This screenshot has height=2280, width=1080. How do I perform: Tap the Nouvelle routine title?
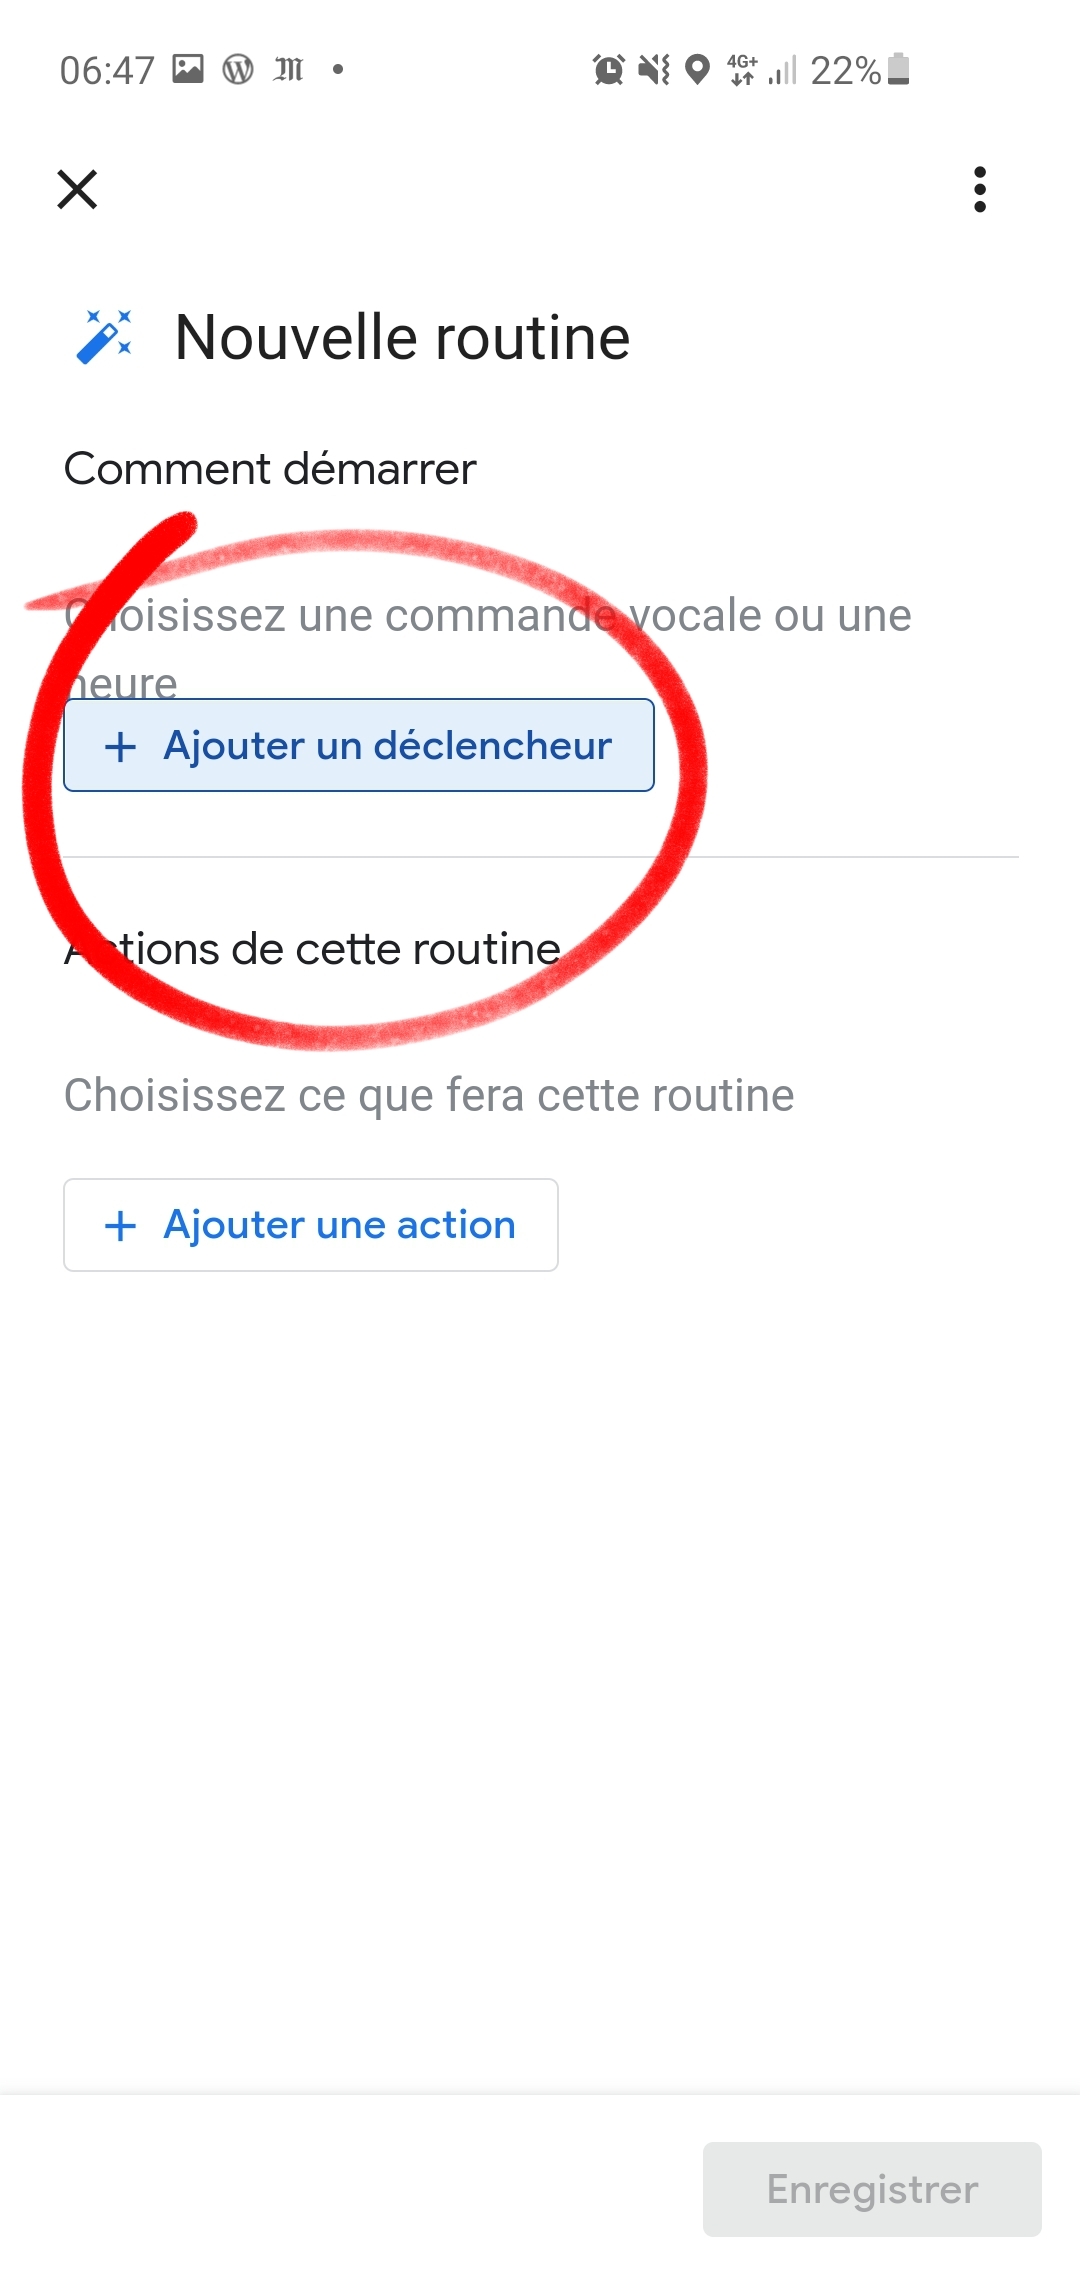tap(402, 337)
